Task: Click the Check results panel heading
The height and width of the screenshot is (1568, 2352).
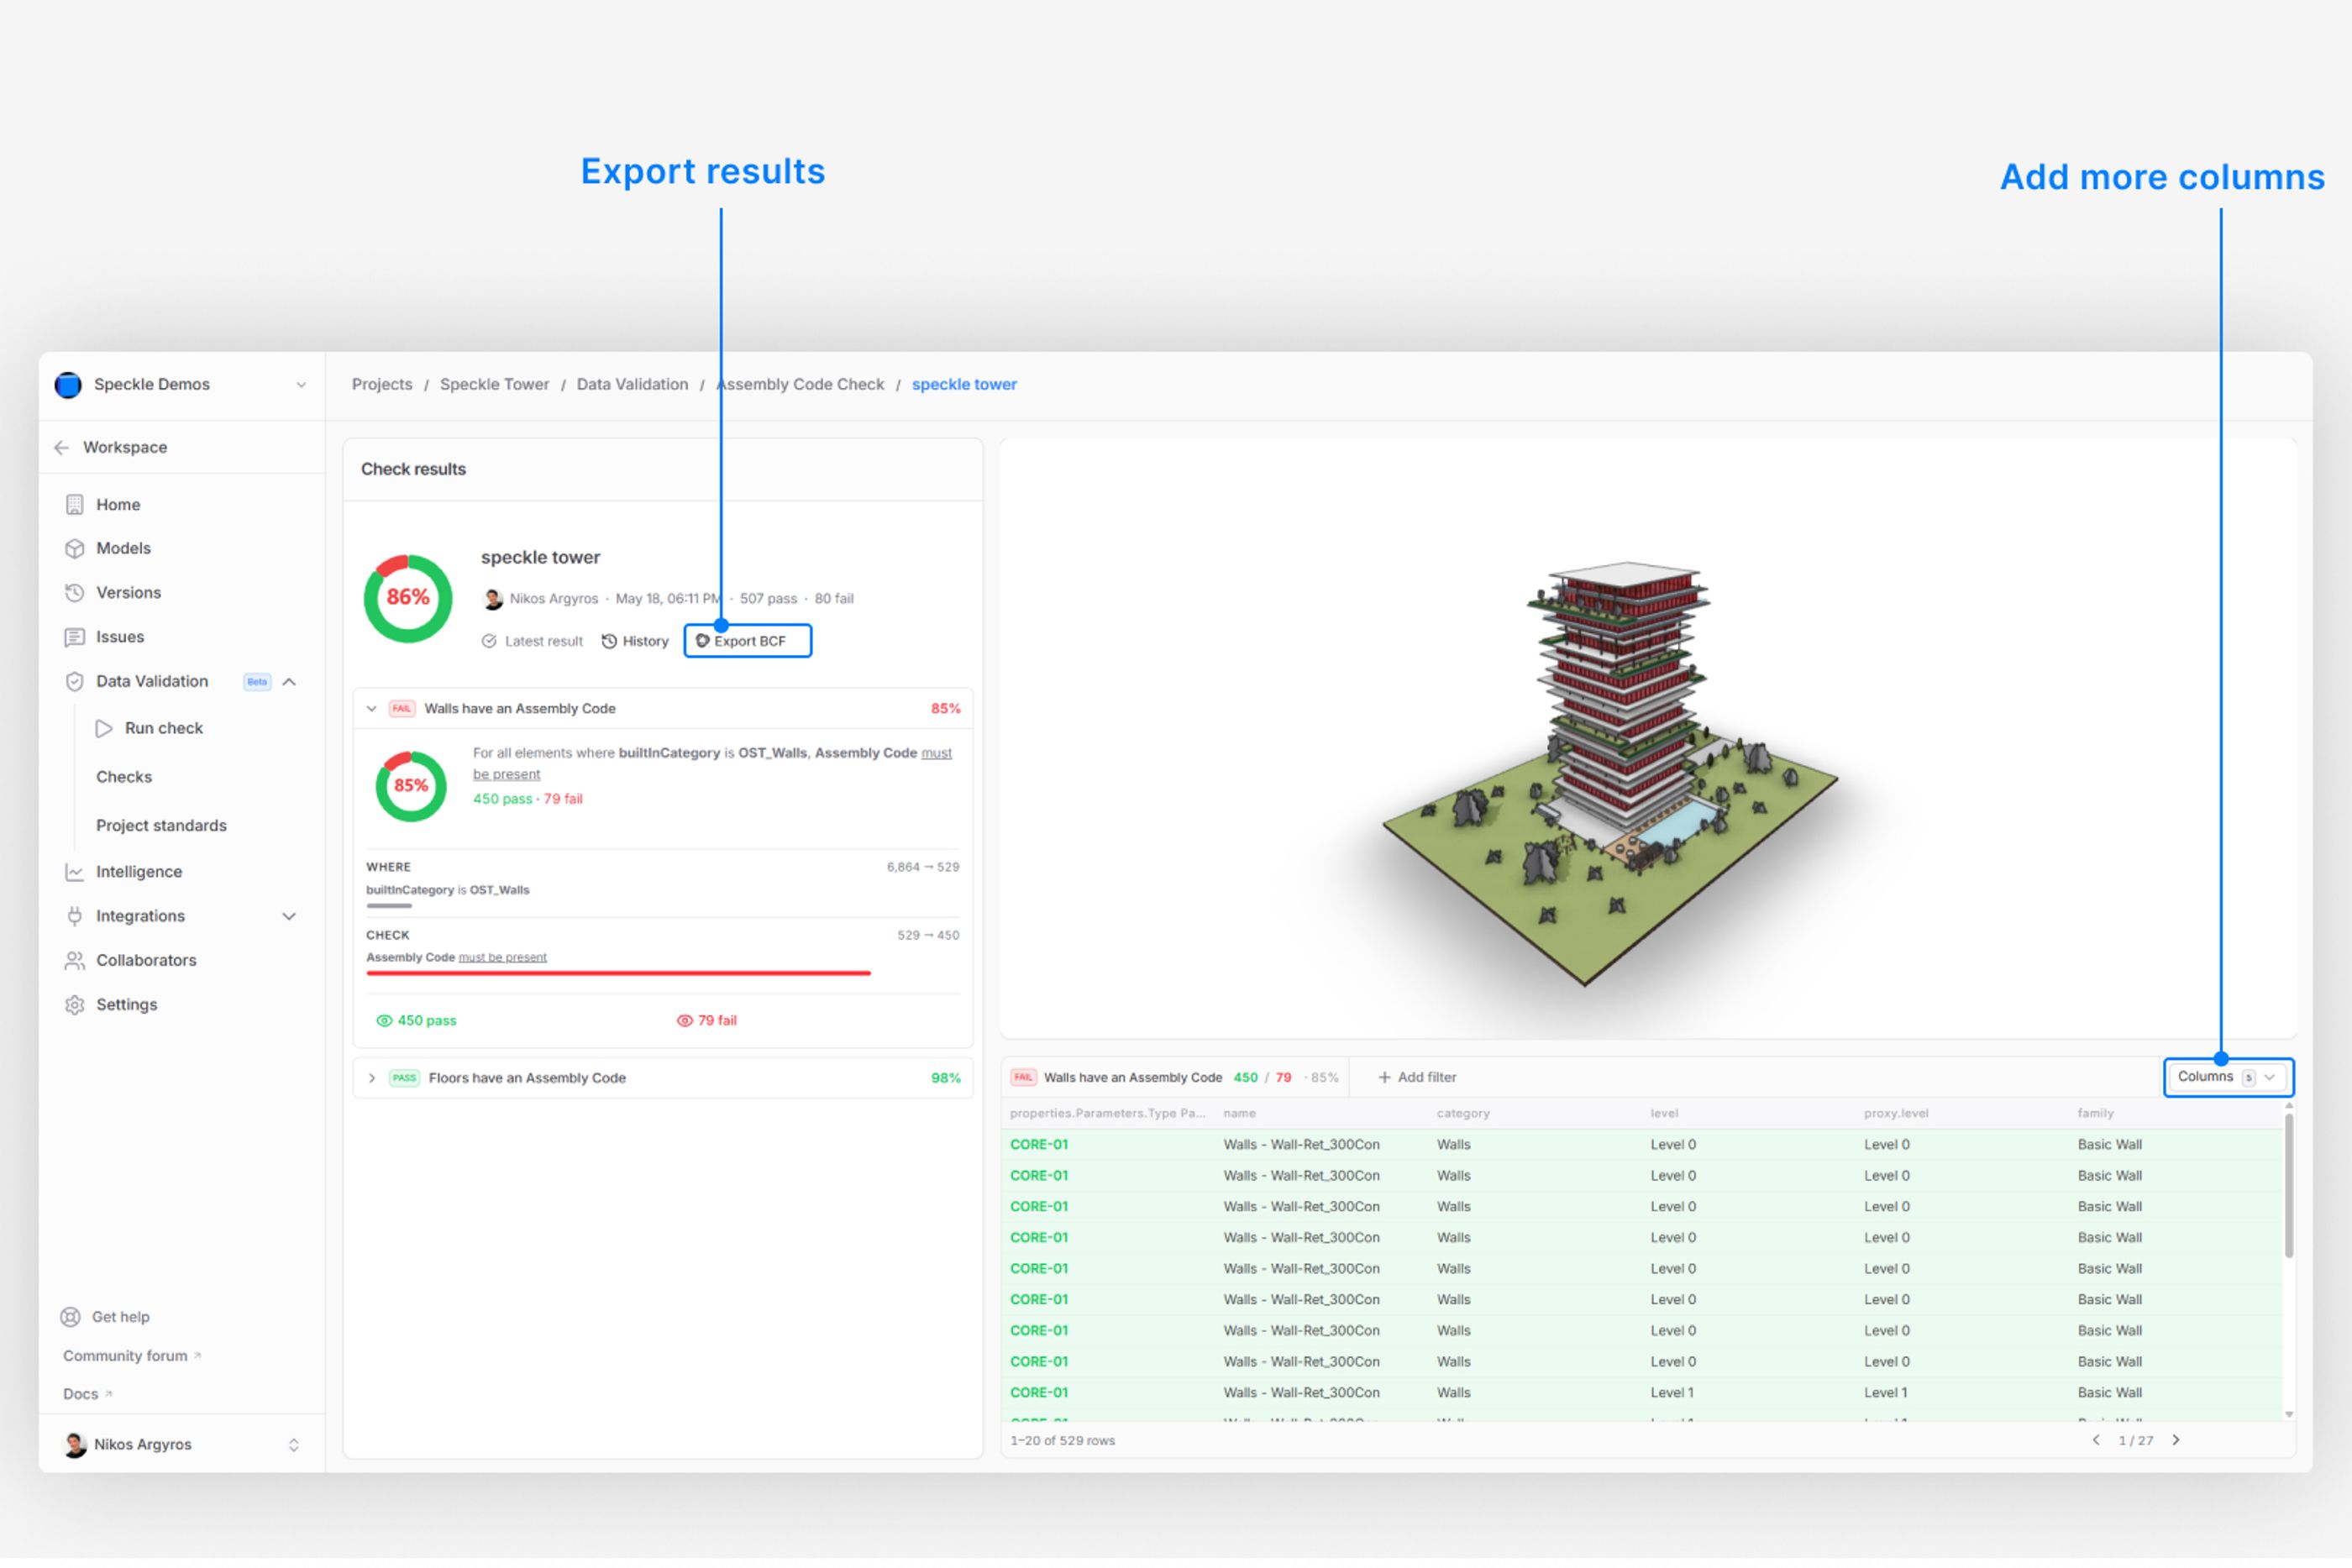Action: (x=413, y=470)
